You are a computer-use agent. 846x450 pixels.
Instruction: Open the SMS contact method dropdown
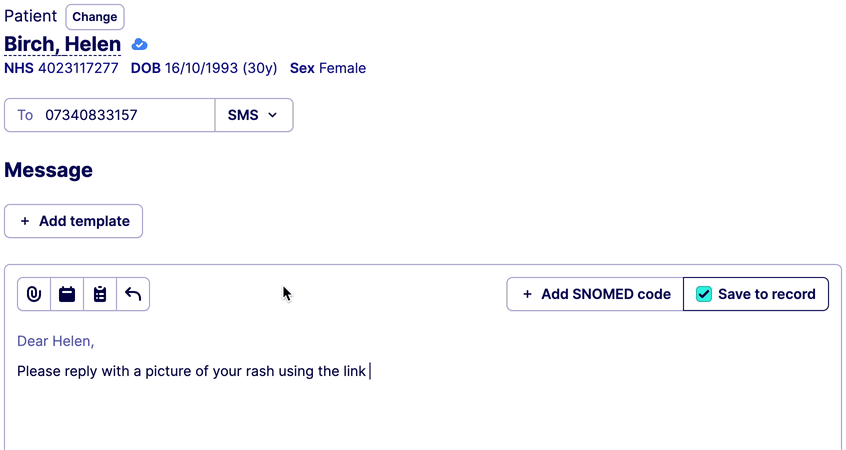(x=253, y=115)
